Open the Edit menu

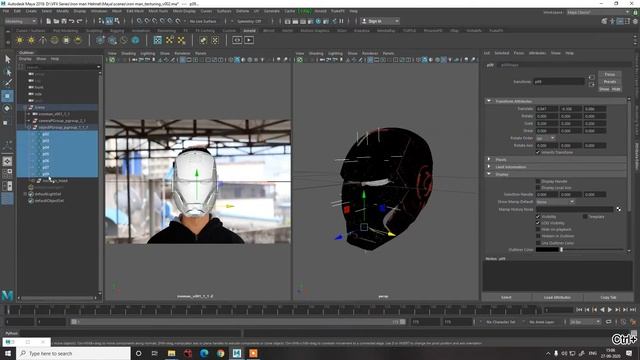click(17, 11)
